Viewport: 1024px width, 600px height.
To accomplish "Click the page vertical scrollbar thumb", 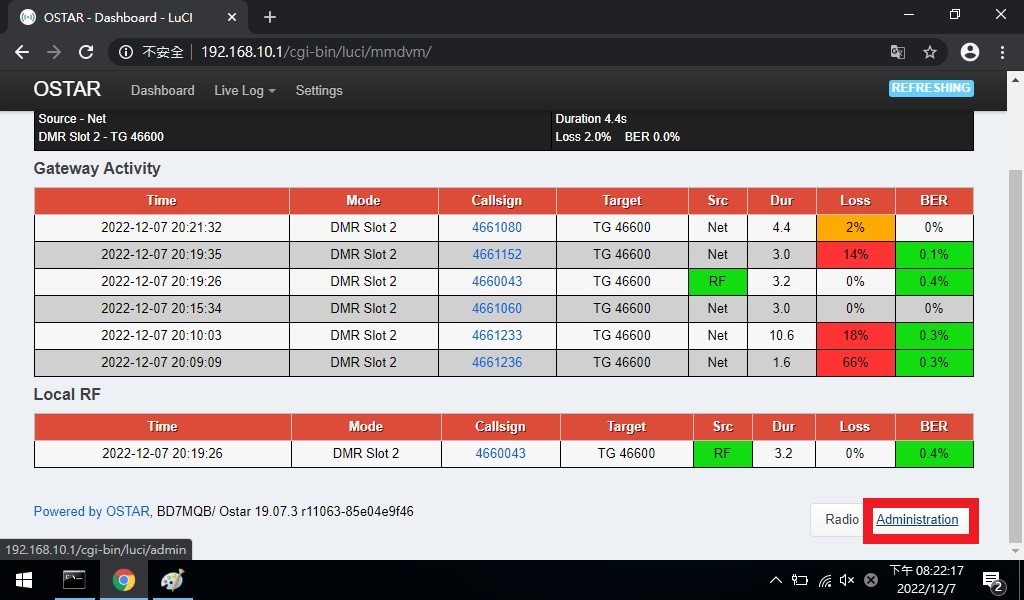I will [1016, 355].
